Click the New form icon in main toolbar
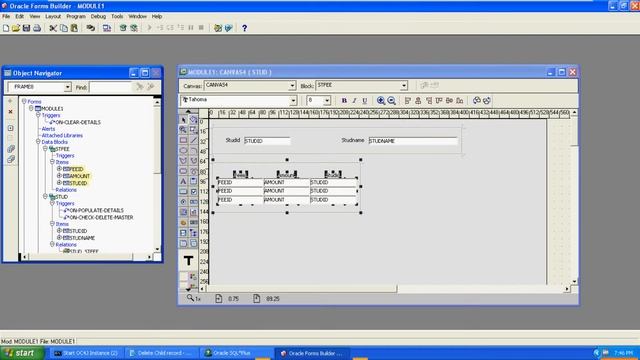 (6, 28)
